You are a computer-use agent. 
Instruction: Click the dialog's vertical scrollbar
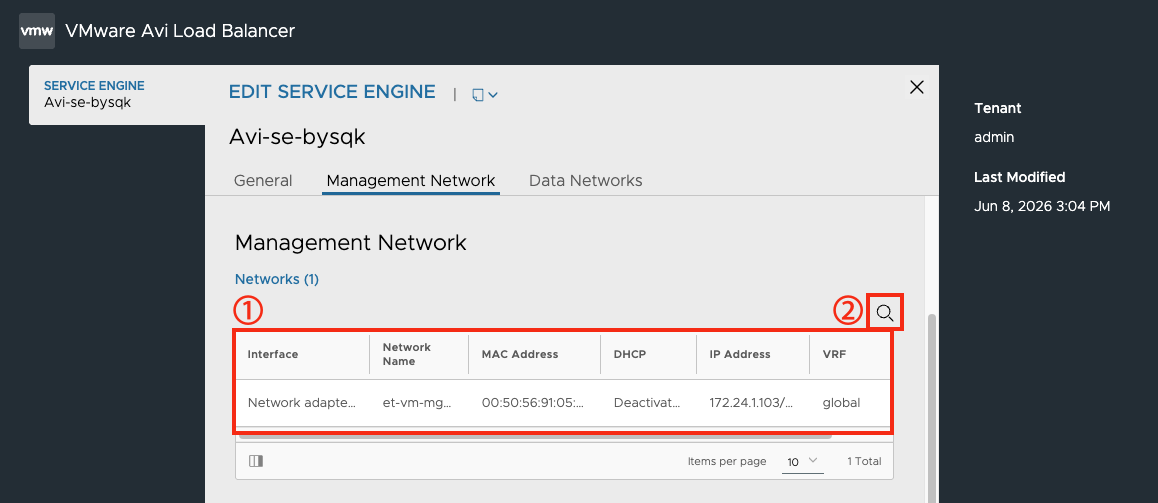tap(931, 408)
